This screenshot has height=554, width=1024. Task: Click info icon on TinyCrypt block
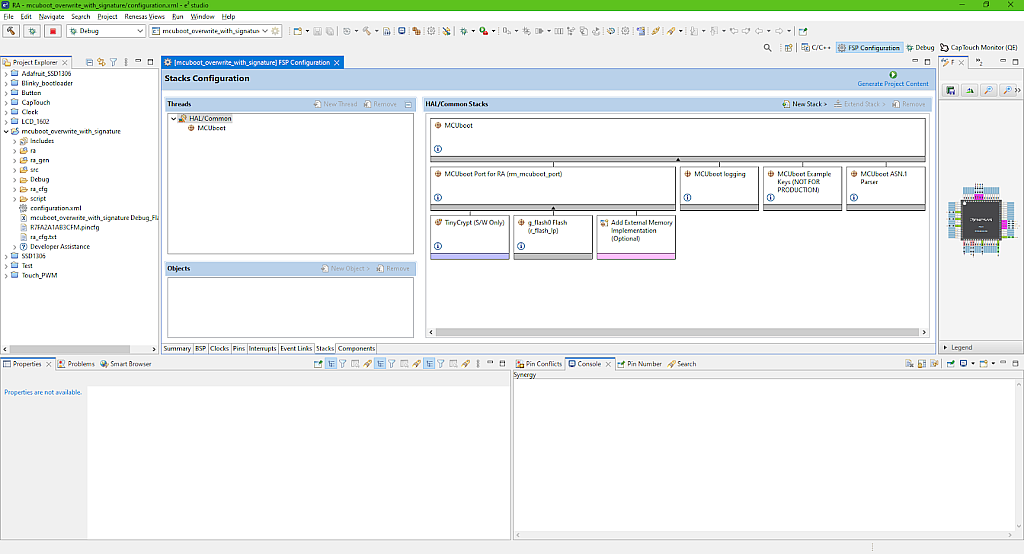[438, 246]
